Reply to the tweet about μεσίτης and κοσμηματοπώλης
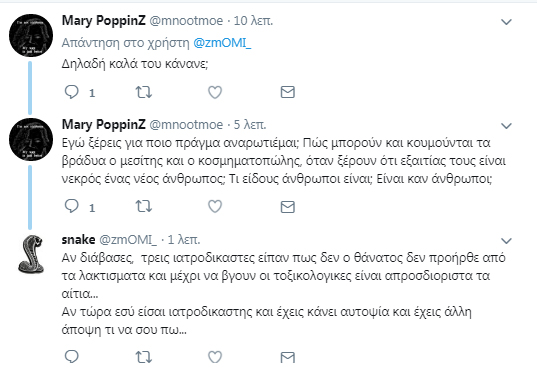Viewport: 538px width, 371px height. tap(72, 206)
